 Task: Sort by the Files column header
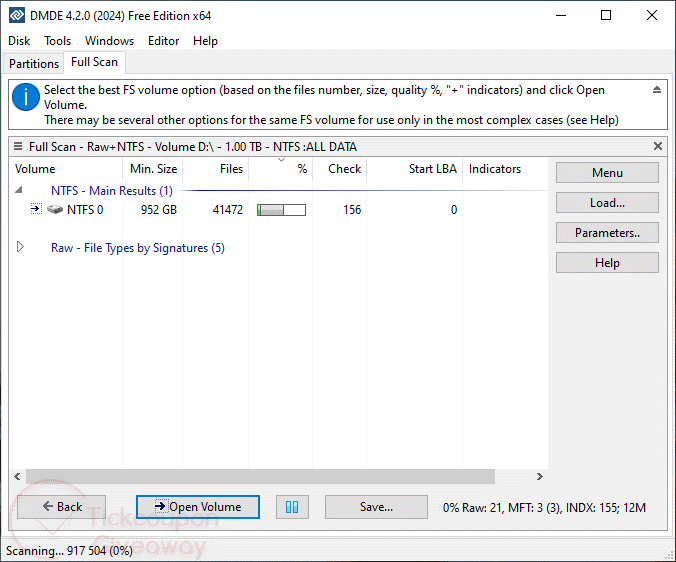pyautogui.click(x=216, y=169)
